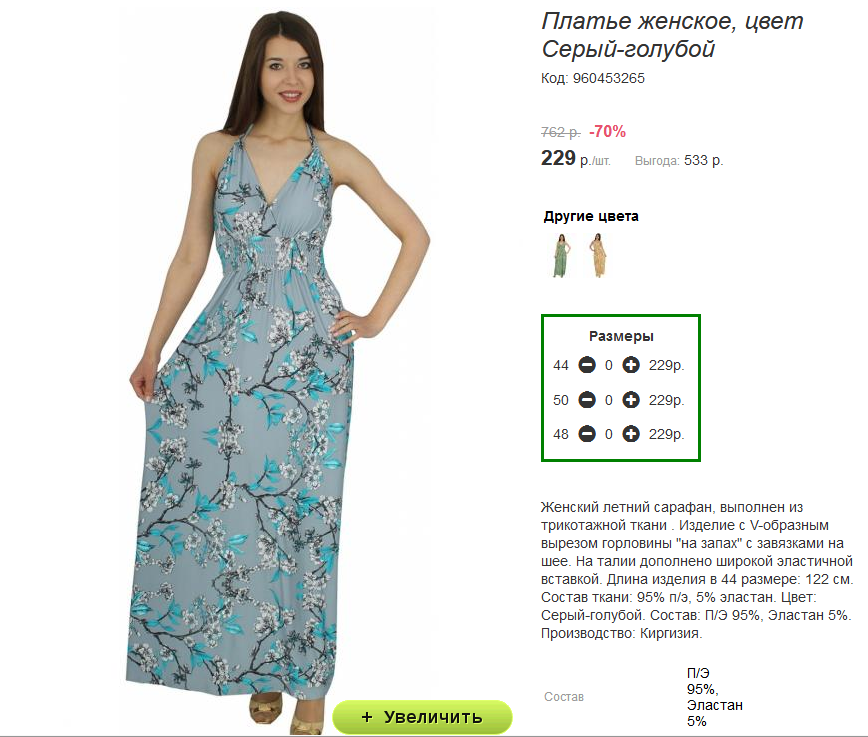
Task: Click the -70% discount label
Action: (x=607, y=132)
